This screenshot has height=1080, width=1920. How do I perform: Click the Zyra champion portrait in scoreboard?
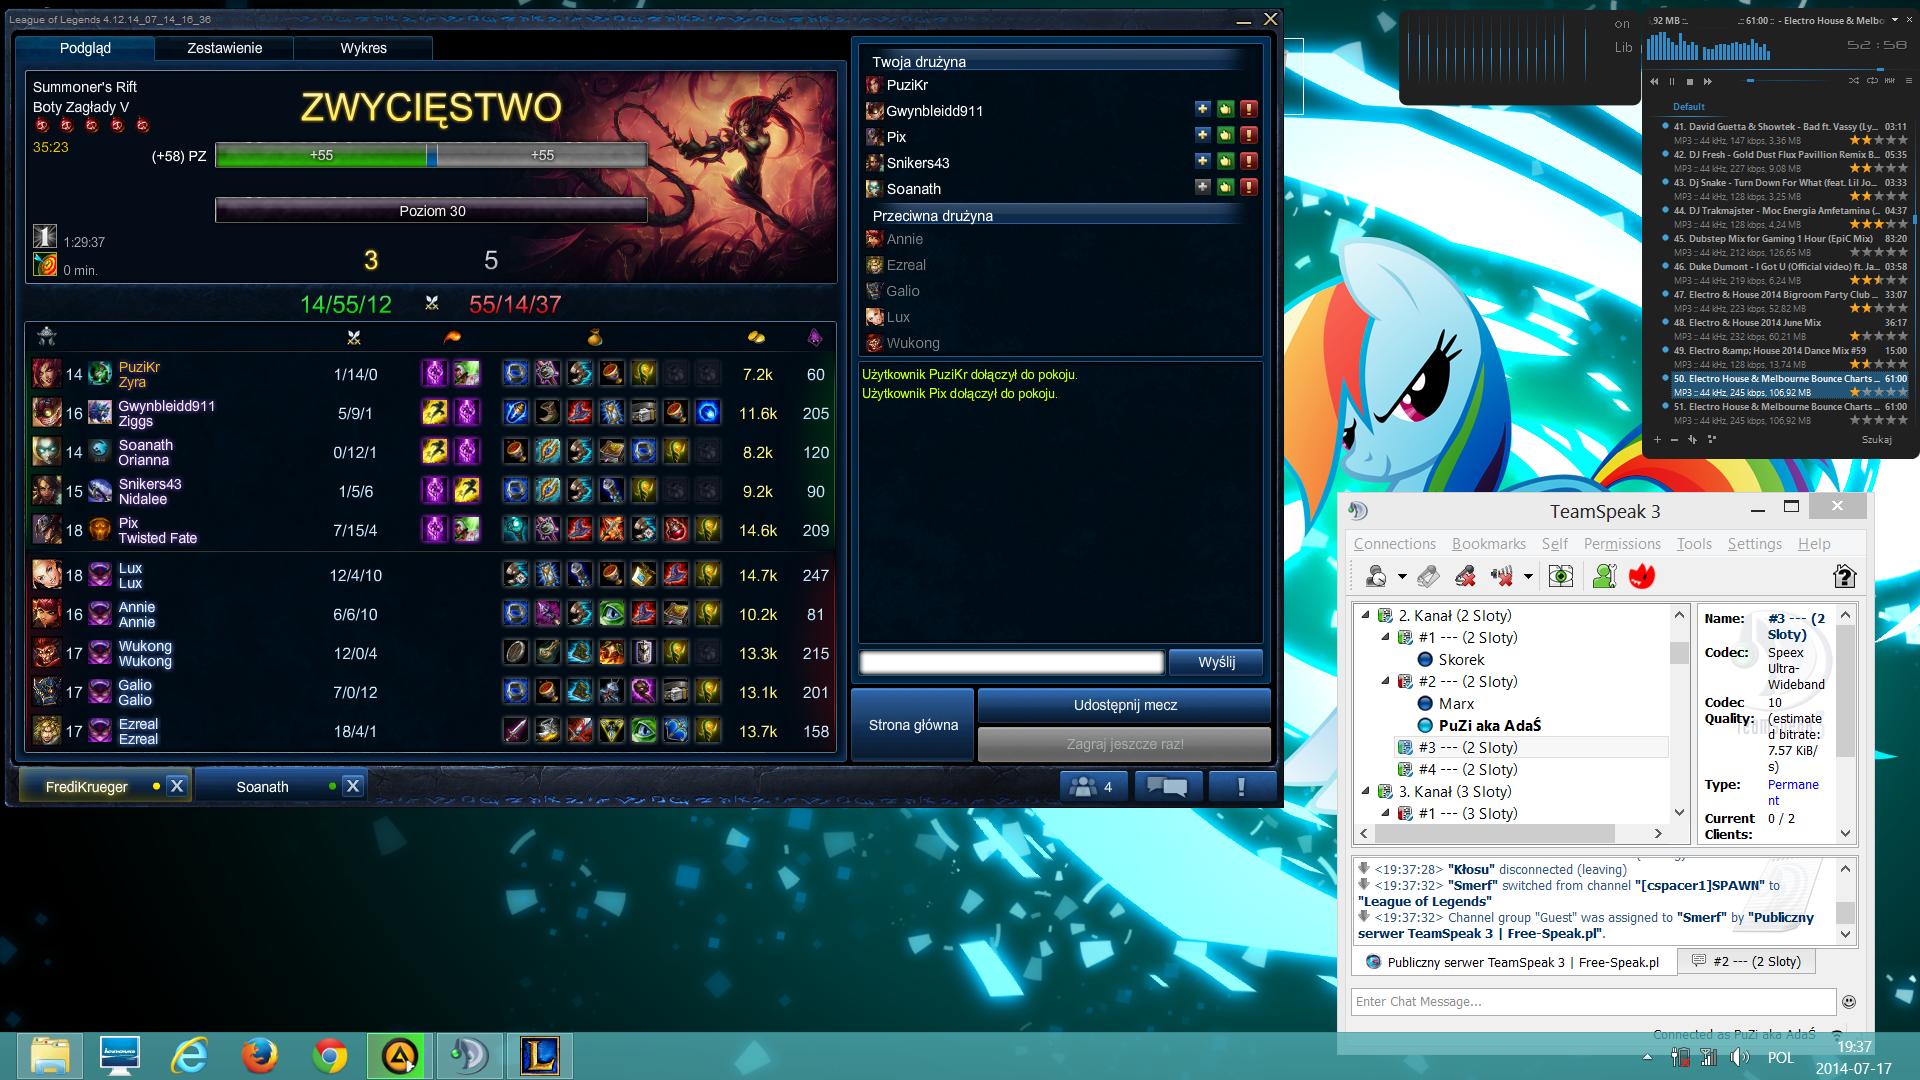tap(46, 374)
